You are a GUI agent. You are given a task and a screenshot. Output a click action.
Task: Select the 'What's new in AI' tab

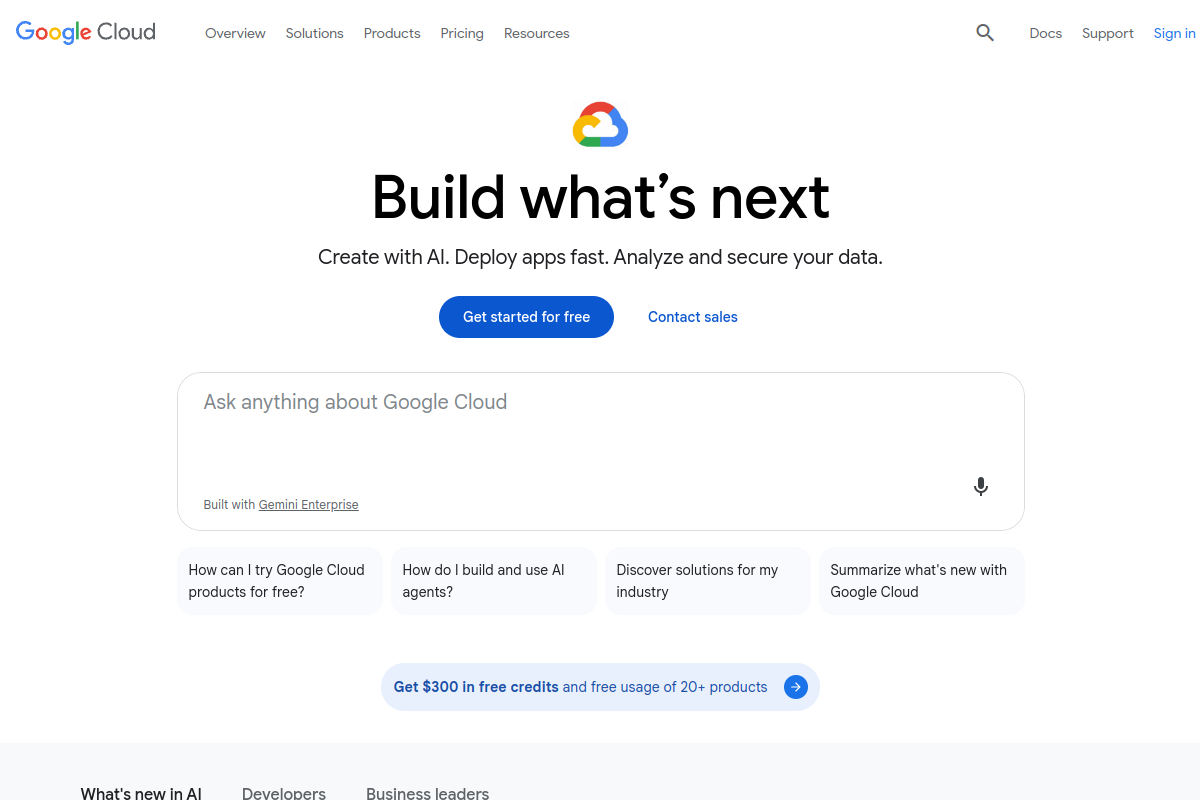[140, 792]
